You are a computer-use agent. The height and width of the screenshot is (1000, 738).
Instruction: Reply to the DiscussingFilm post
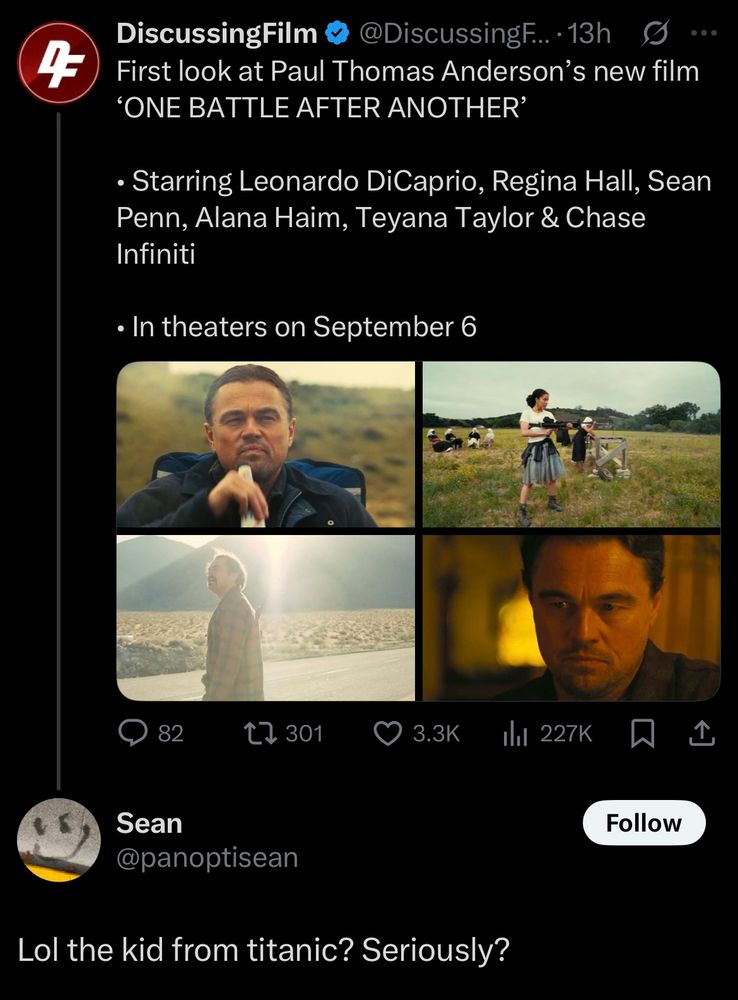[133, 734]
